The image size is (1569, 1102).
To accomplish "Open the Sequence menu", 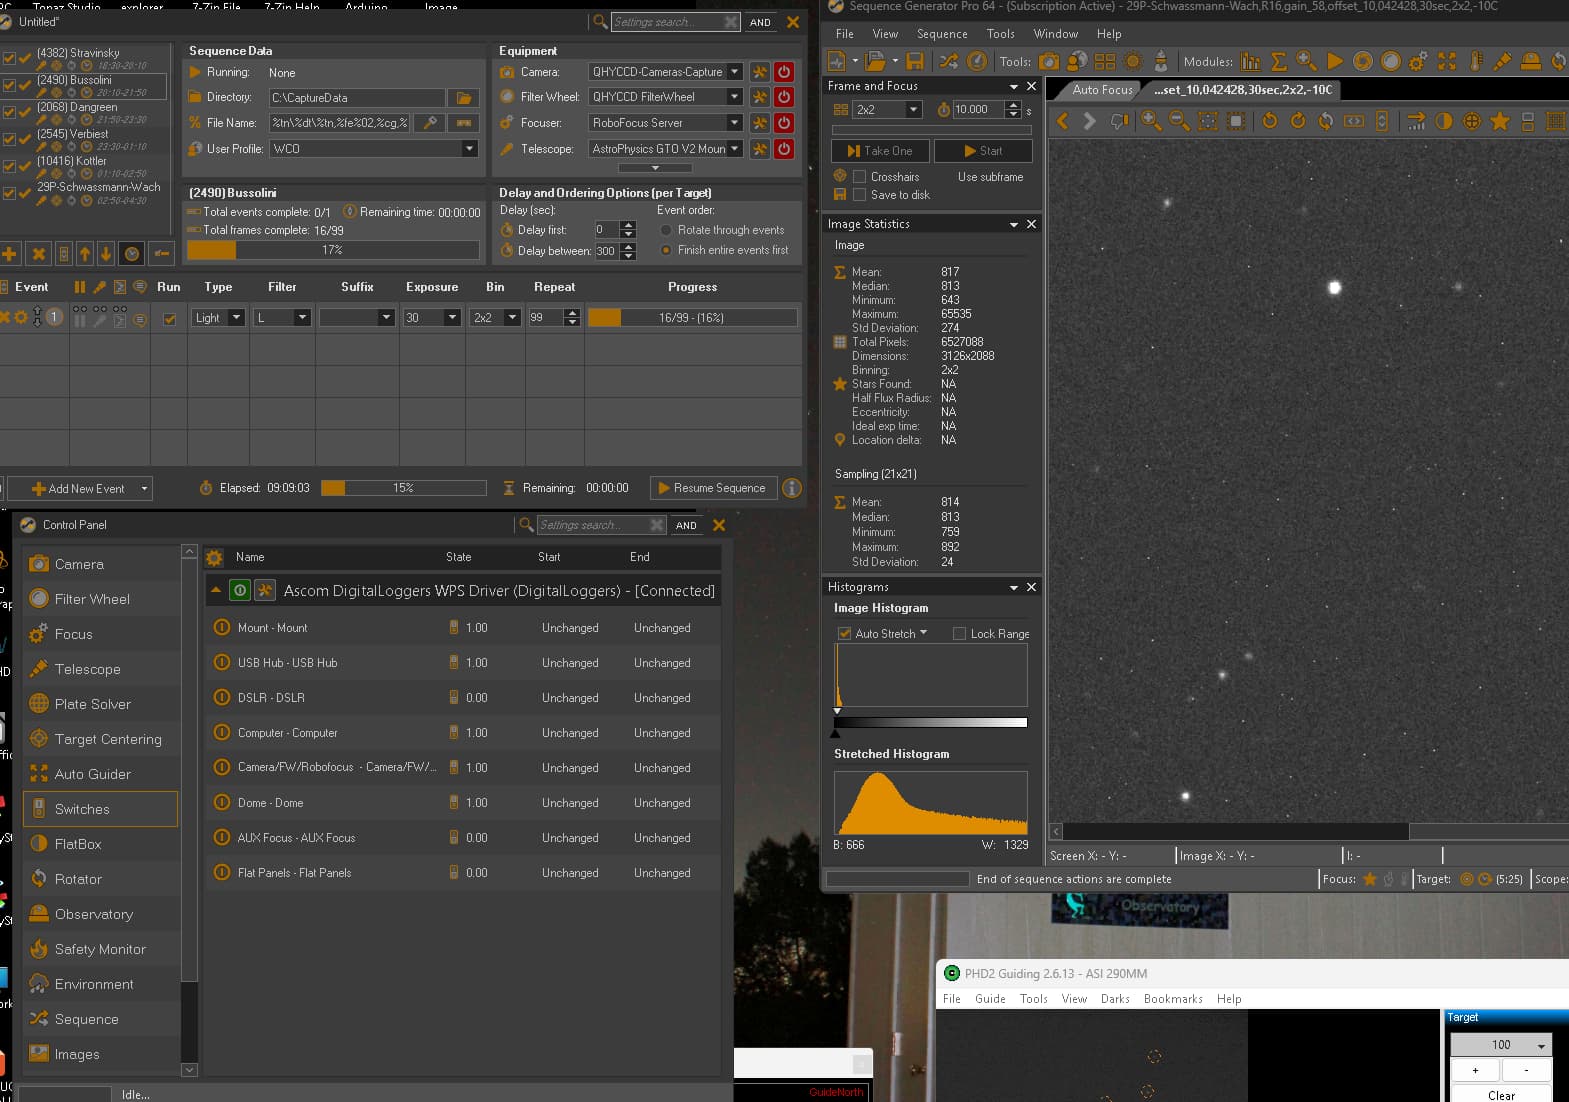I will (x=941, y=34).
